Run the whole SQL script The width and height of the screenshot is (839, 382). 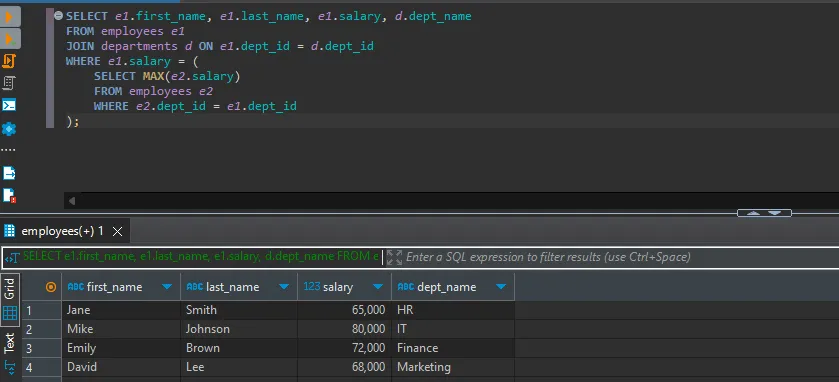pos(9,61)
